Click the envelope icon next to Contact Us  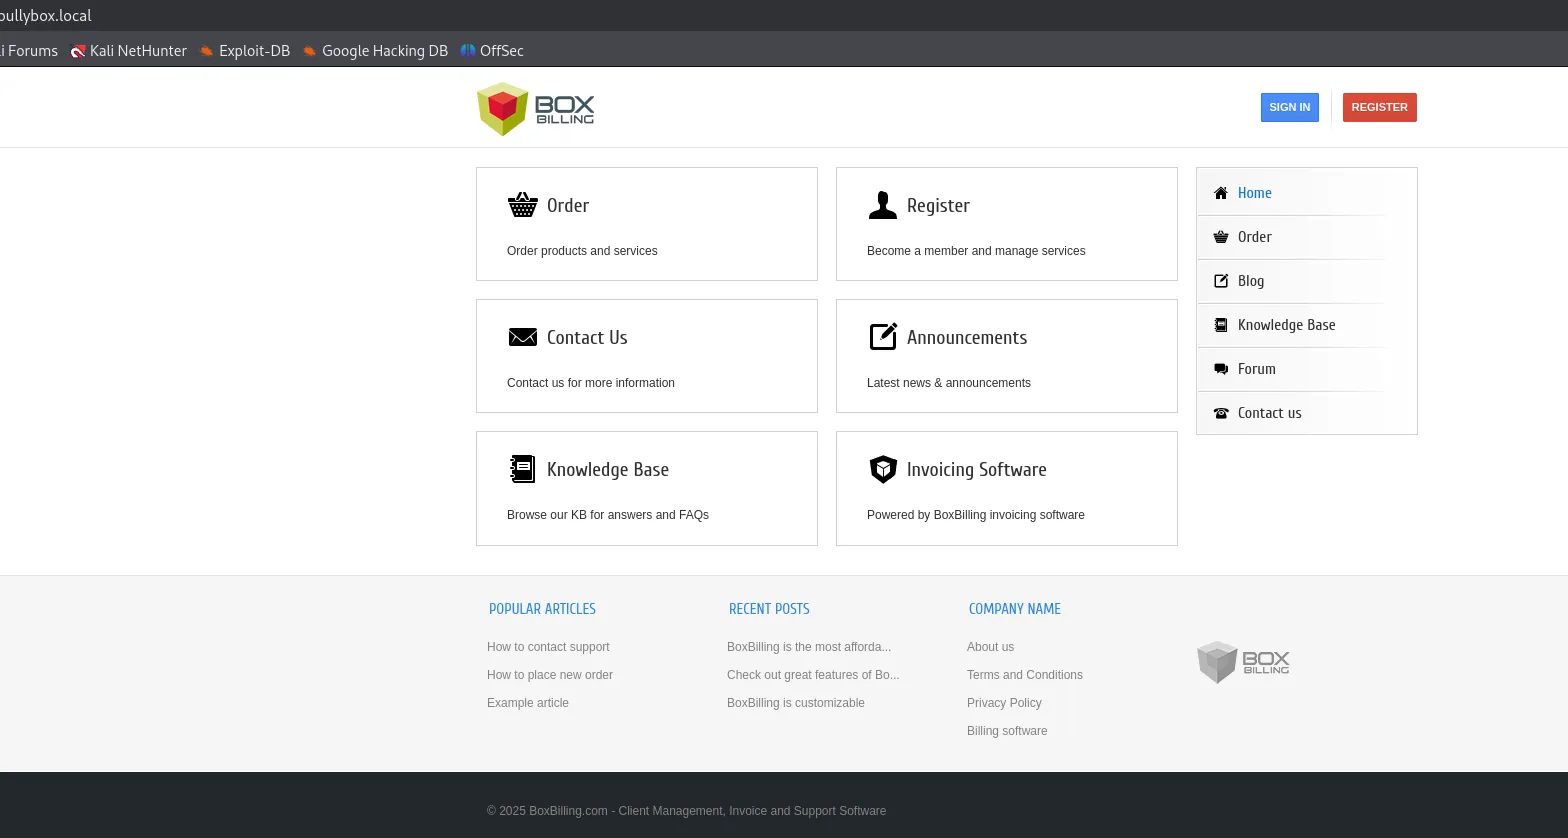coord(522,337)
